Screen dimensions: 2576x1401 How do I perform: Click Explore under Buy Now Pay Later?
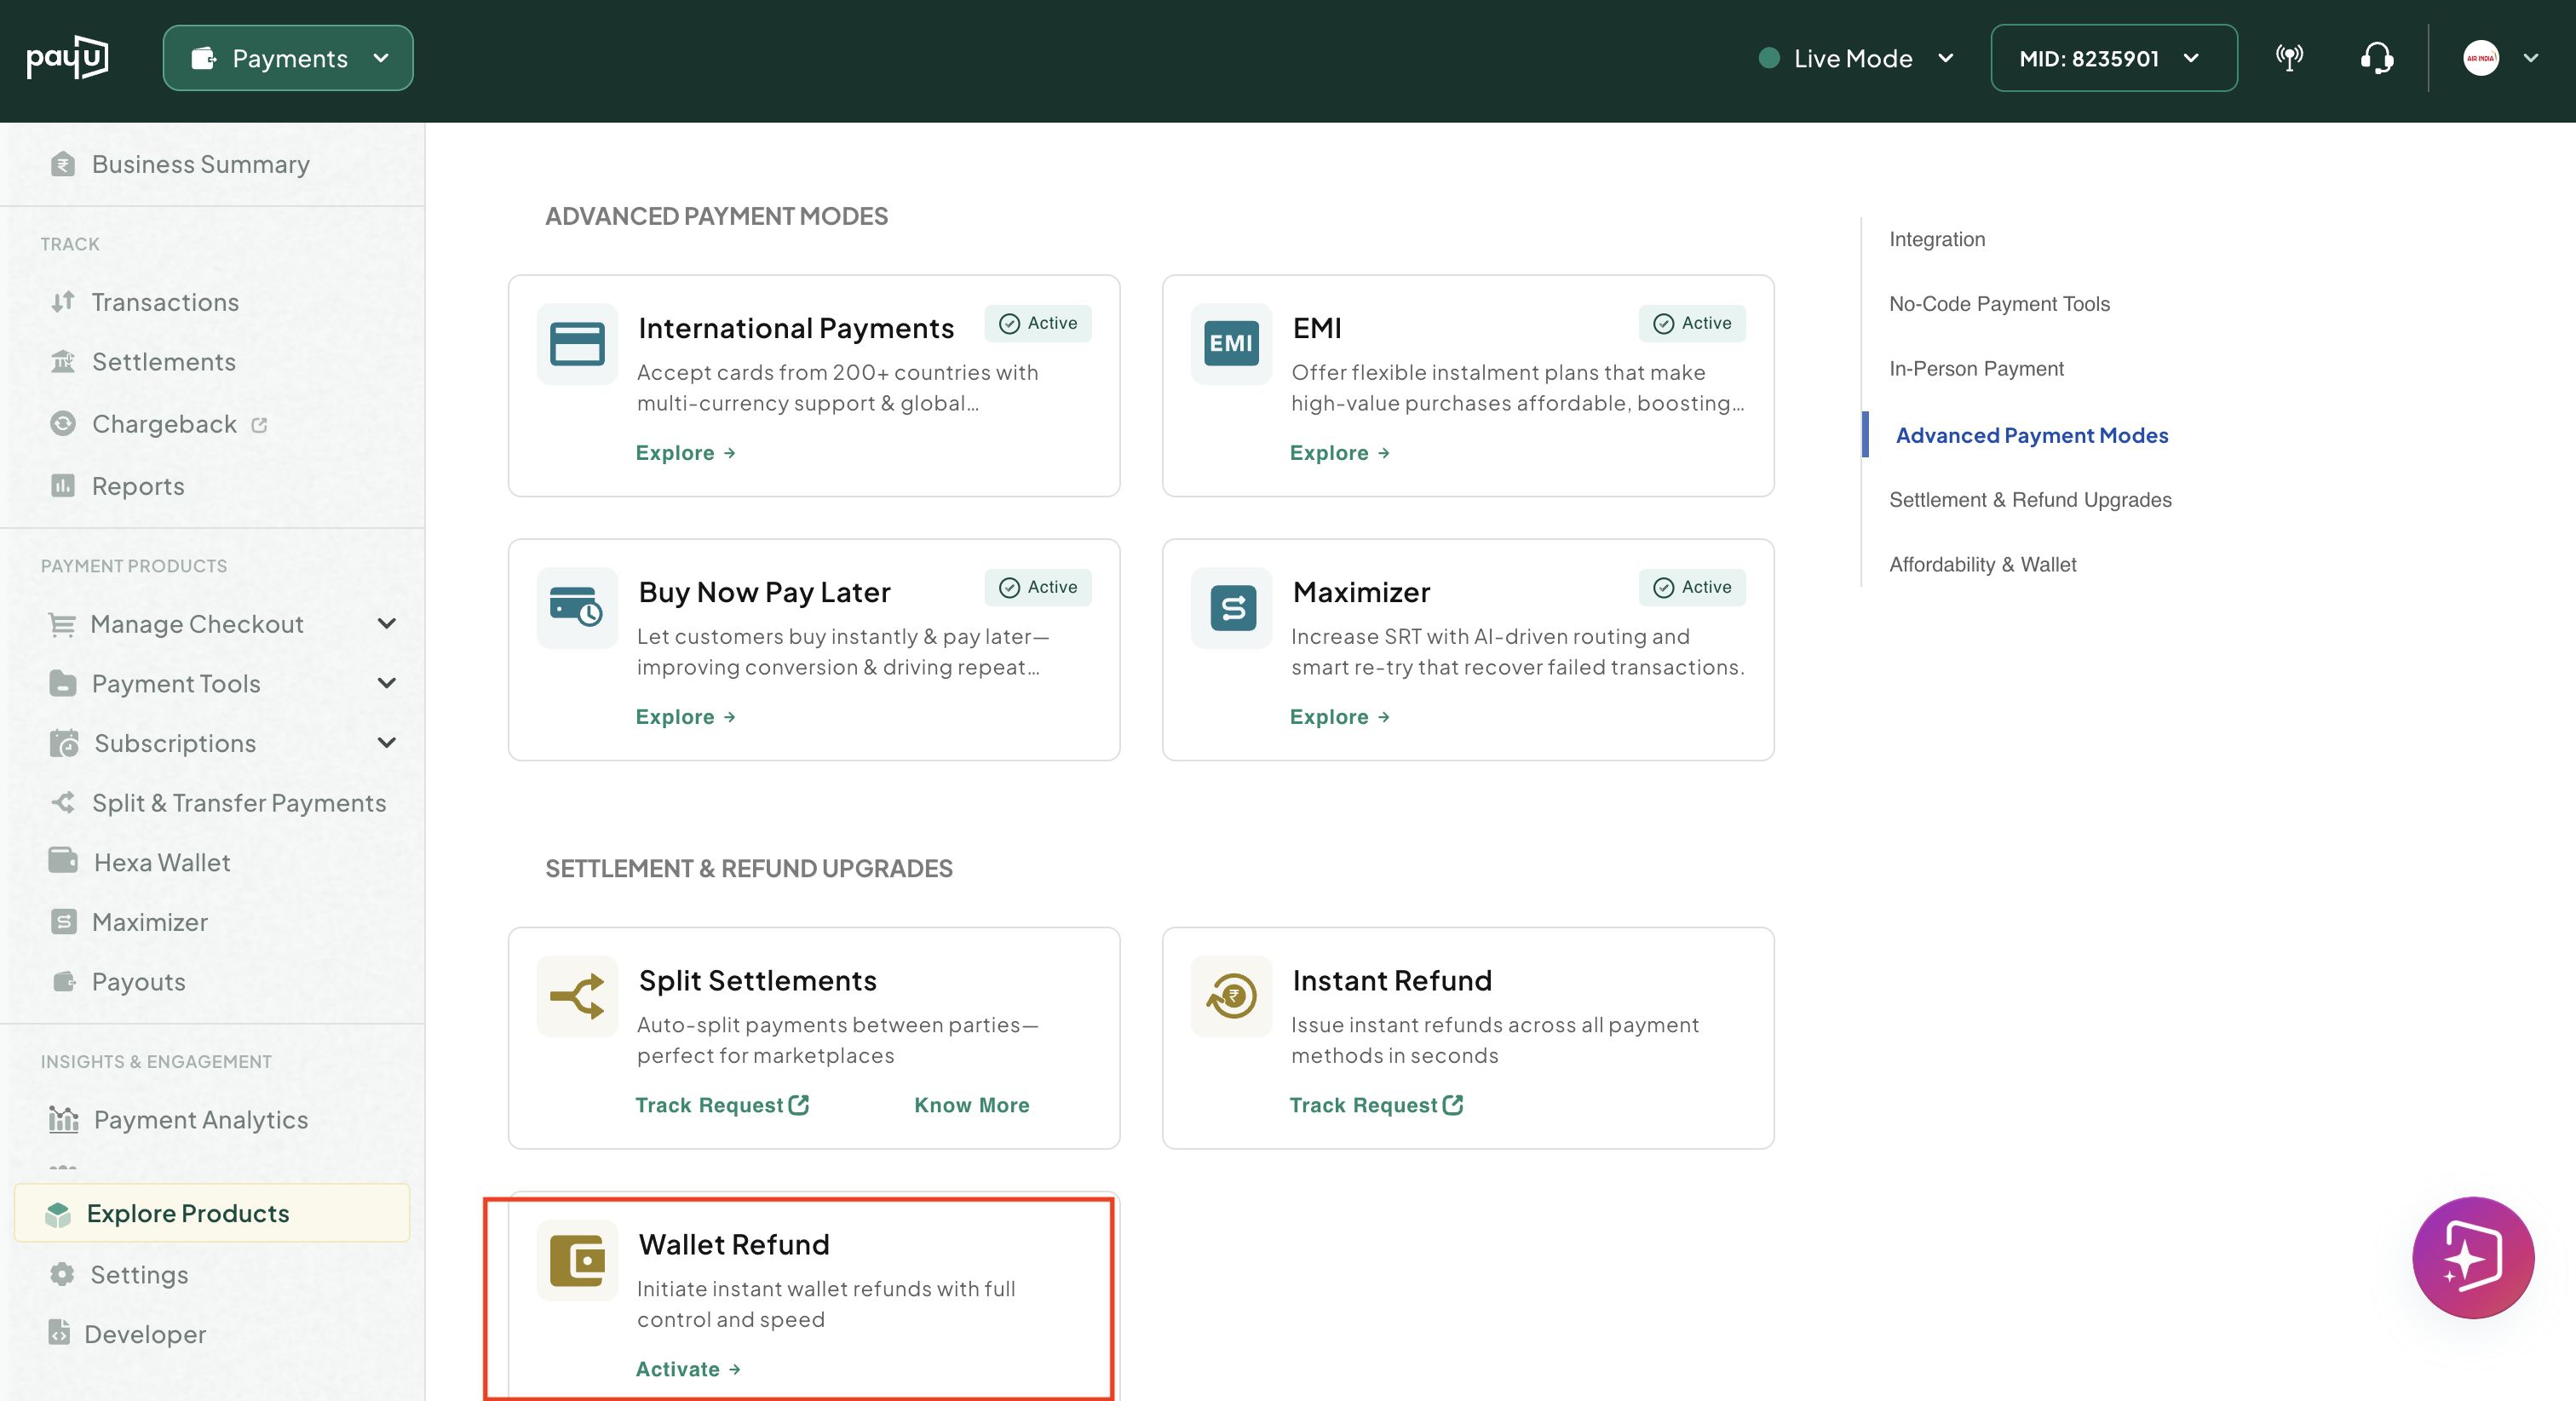click(x=686, y=717)
